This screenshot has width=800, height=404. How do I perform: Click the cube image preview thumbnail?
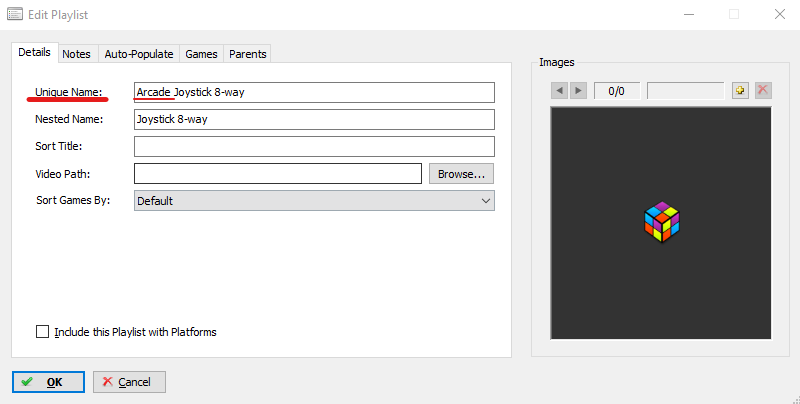(x=661, y=223)
